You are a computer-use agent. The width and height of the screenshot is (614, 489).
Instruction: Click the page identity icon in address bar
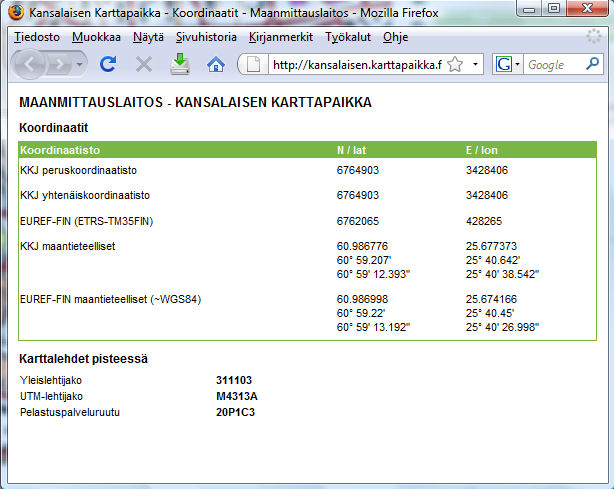pos(254,65)
